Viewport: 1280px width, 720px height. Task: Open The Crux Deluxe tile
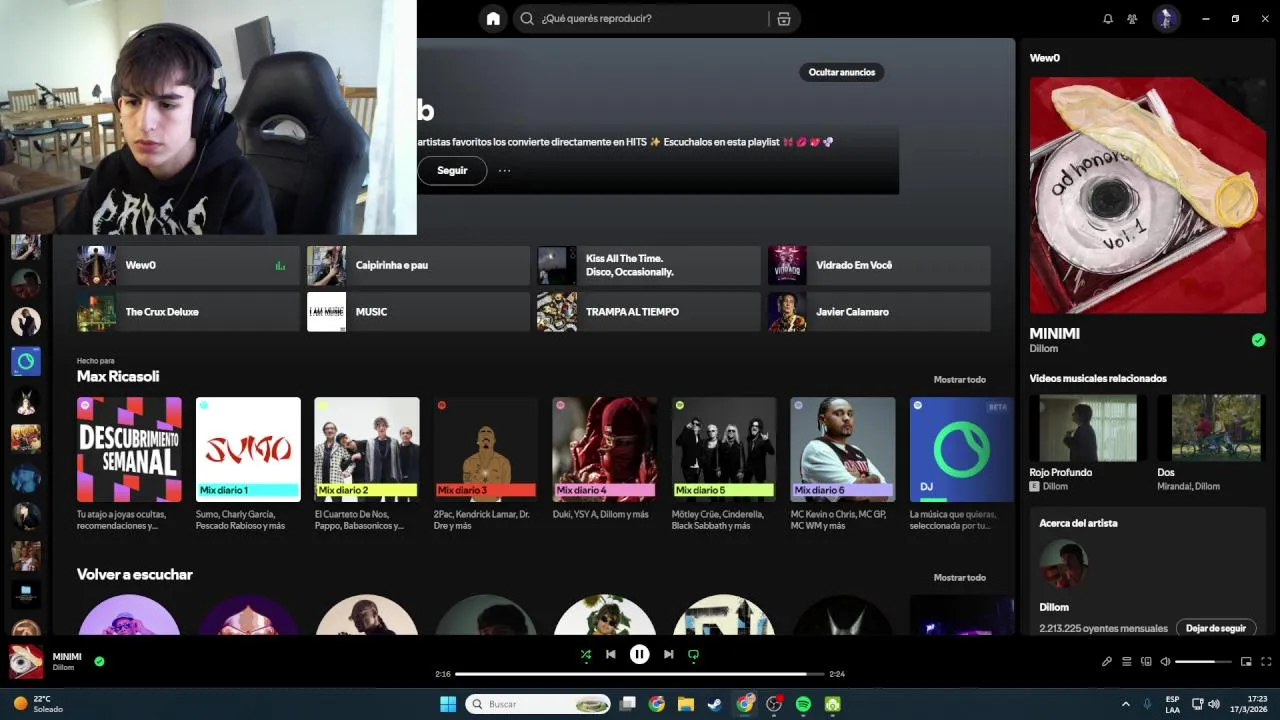188,312
